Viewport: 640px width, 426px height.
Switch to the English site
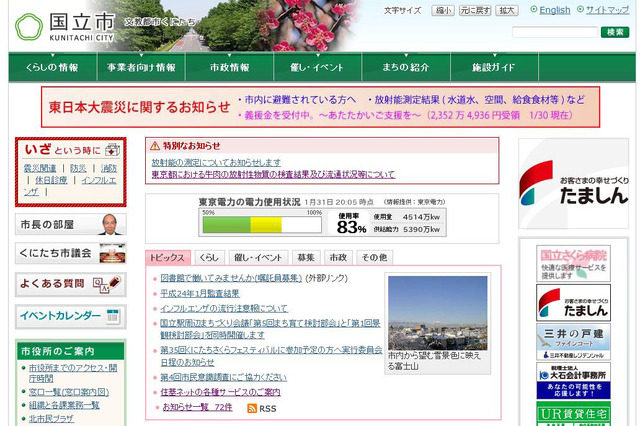555,10
